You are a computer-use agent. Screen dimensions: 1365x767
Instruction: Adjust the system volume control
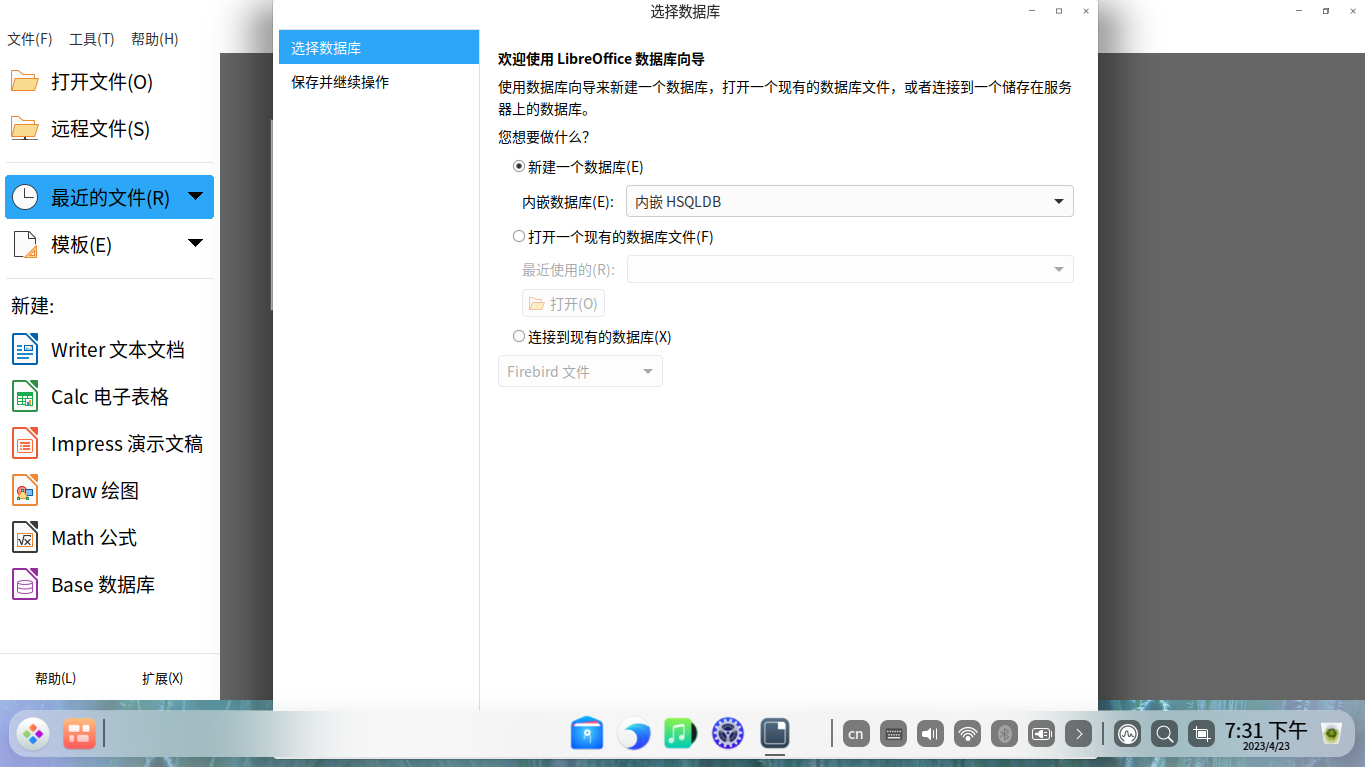coord(929,733)
